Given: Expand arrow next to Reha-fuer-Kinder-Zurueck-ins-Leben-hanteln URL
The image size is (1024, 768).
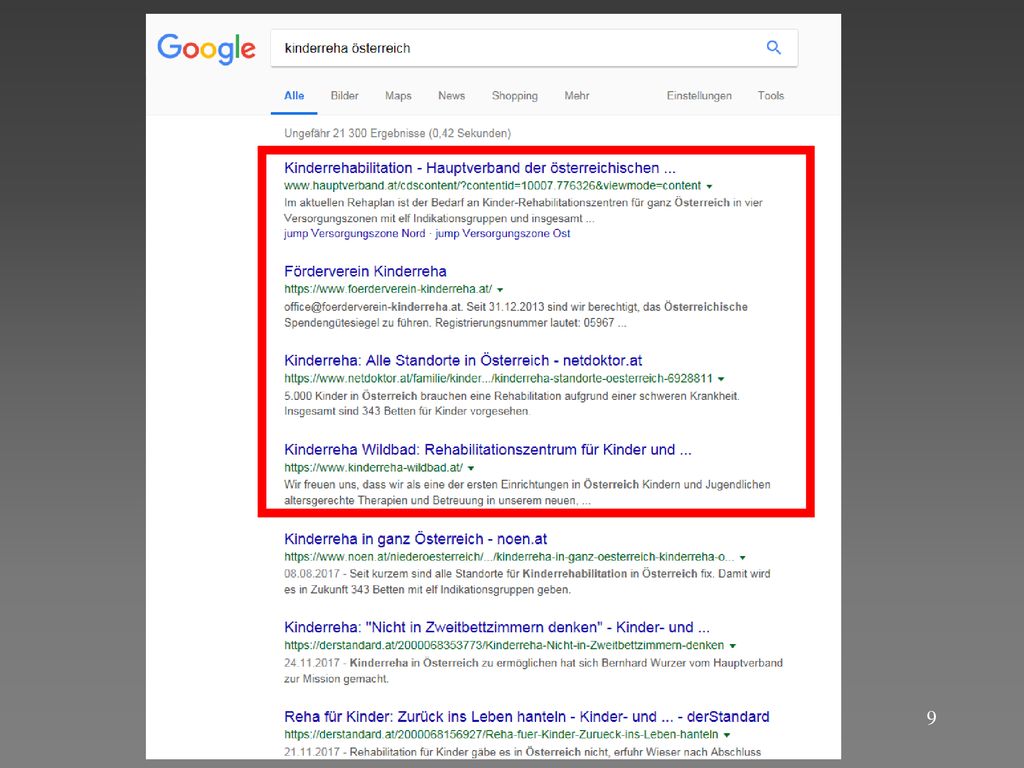Looking at the screenshot, I should coord(727,735).
